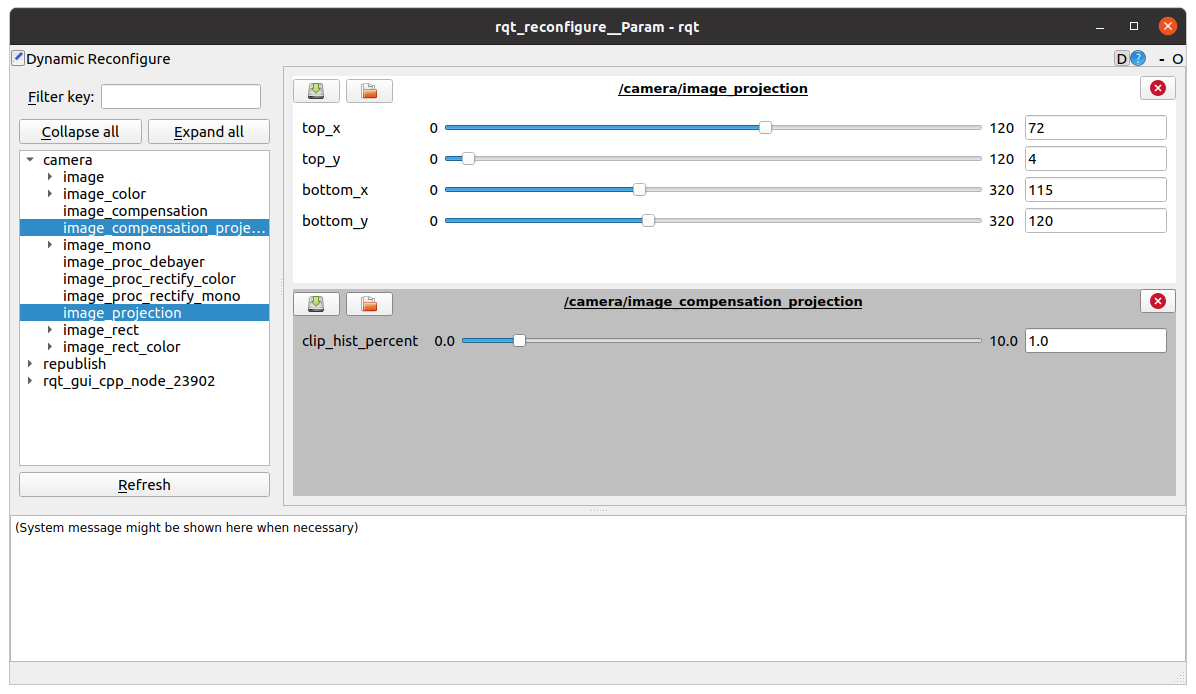The height and width of the screenshot is (694, 1196).
Task: Expand the republish tree node
Action: click(x=30, y=364)
